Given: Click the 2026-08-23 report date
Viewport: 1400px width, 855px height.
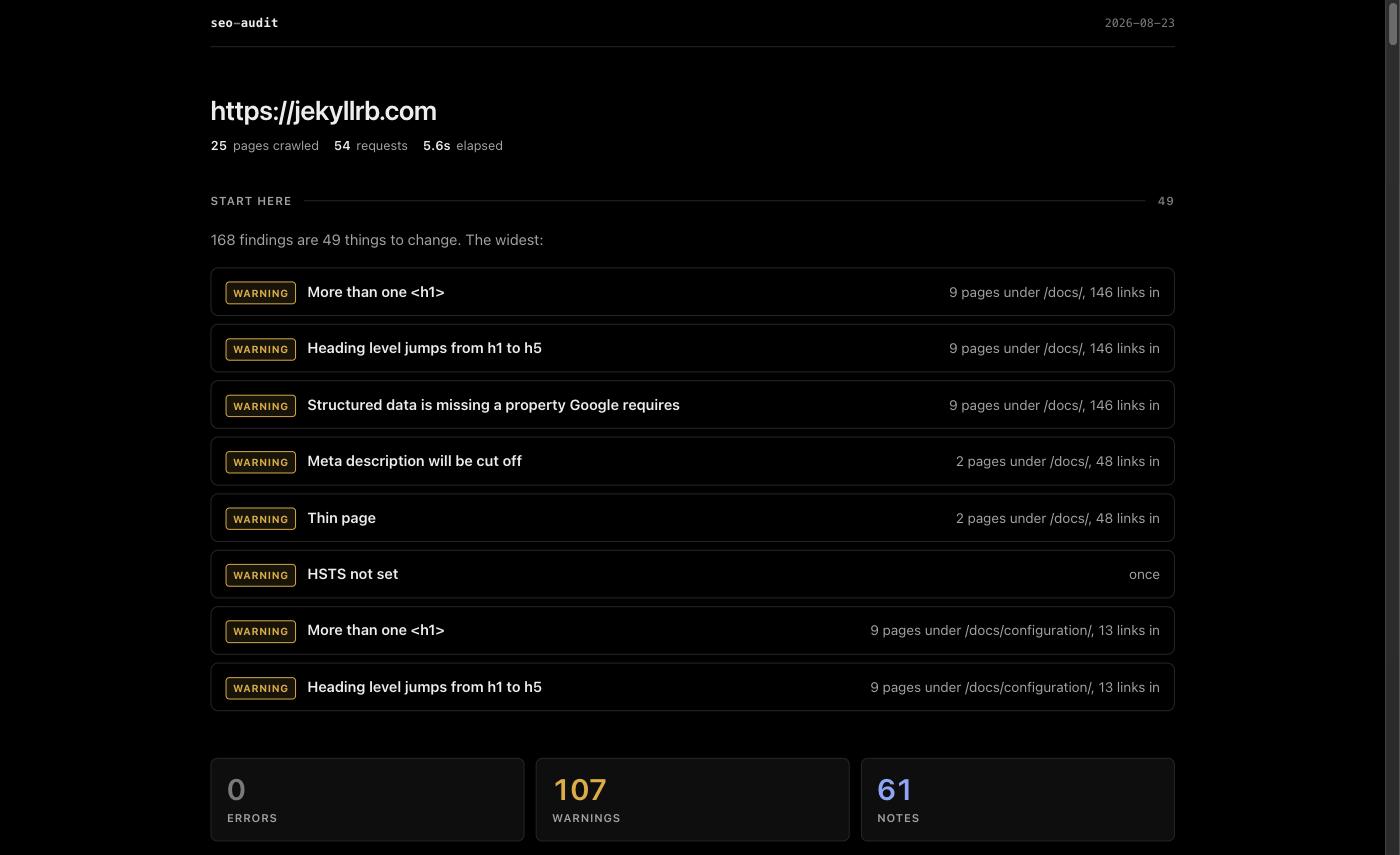Looking at the screenshot, I should click(x=1139, y=23).
